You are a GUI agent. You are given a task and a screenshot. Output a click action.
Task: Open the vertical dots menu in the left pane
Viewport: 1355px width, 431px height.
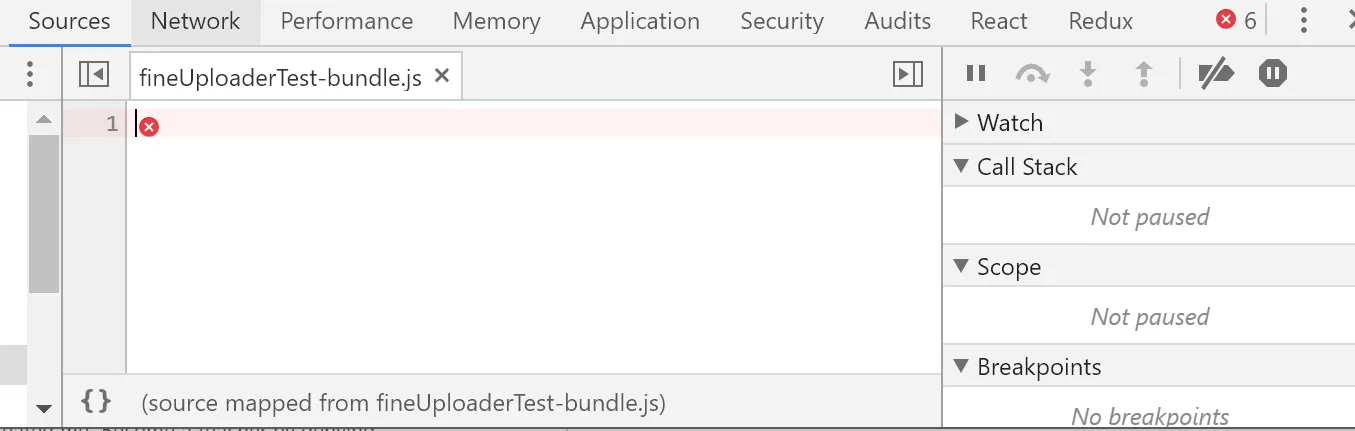[x=30, y=73]
